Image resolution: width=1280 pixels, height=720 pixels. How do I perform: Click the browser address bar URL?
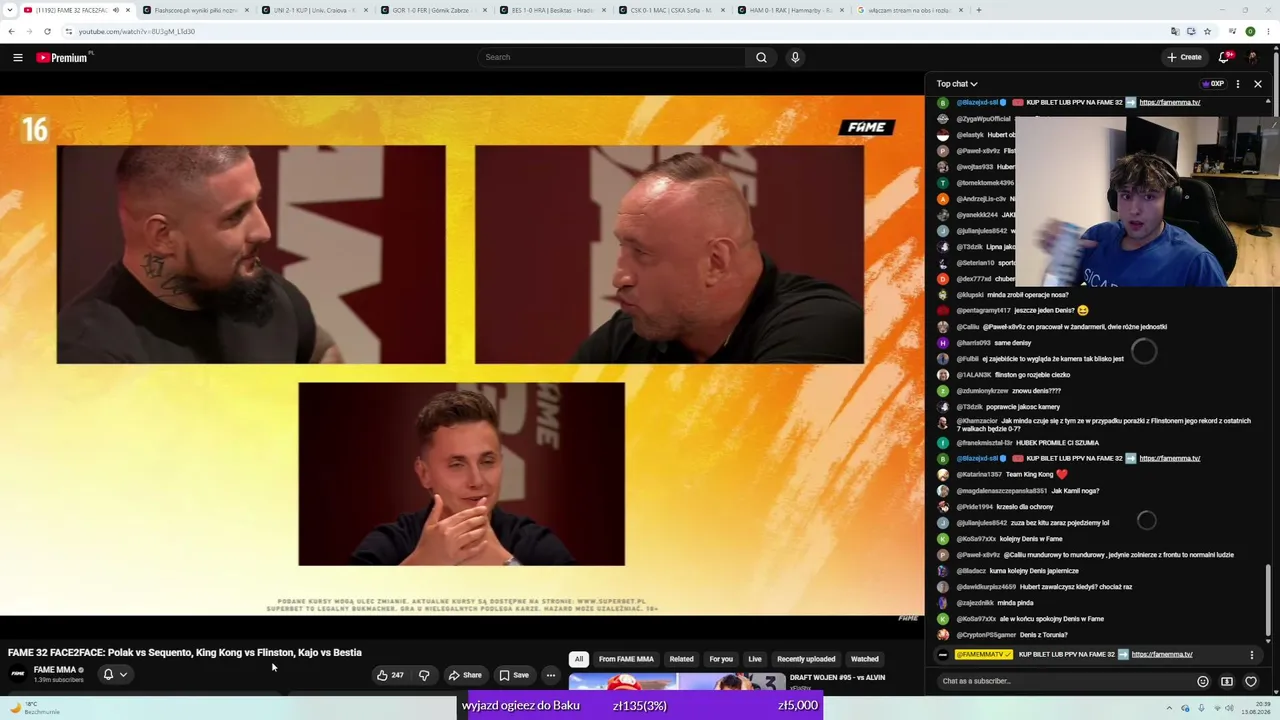pos(137,31)
